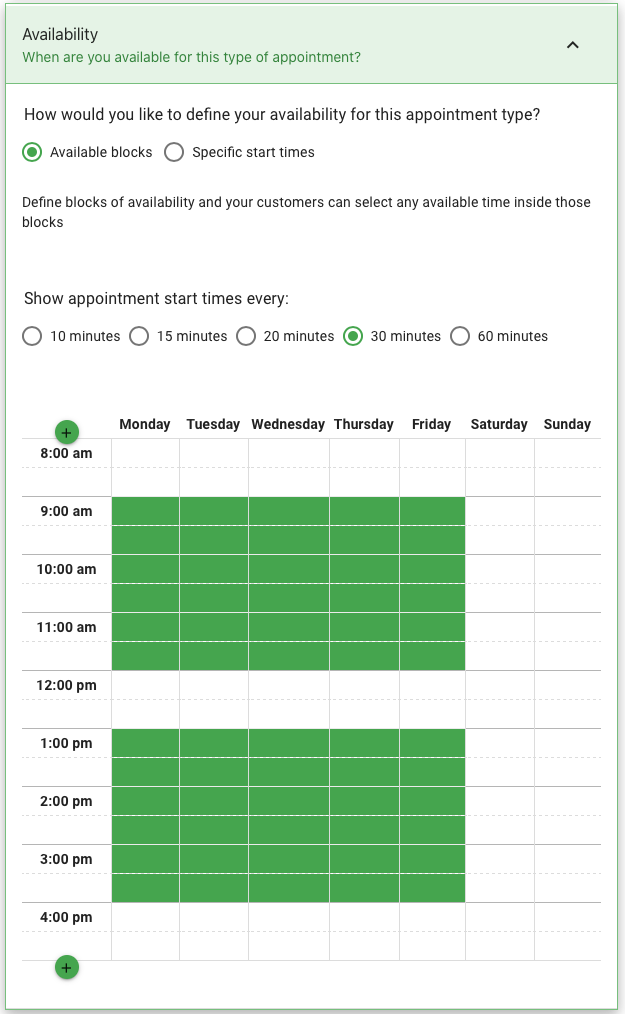The height and width of the screenshot is (1014, 625).
Task: Choose the 20 minutes interval
Action: [246, 336]
